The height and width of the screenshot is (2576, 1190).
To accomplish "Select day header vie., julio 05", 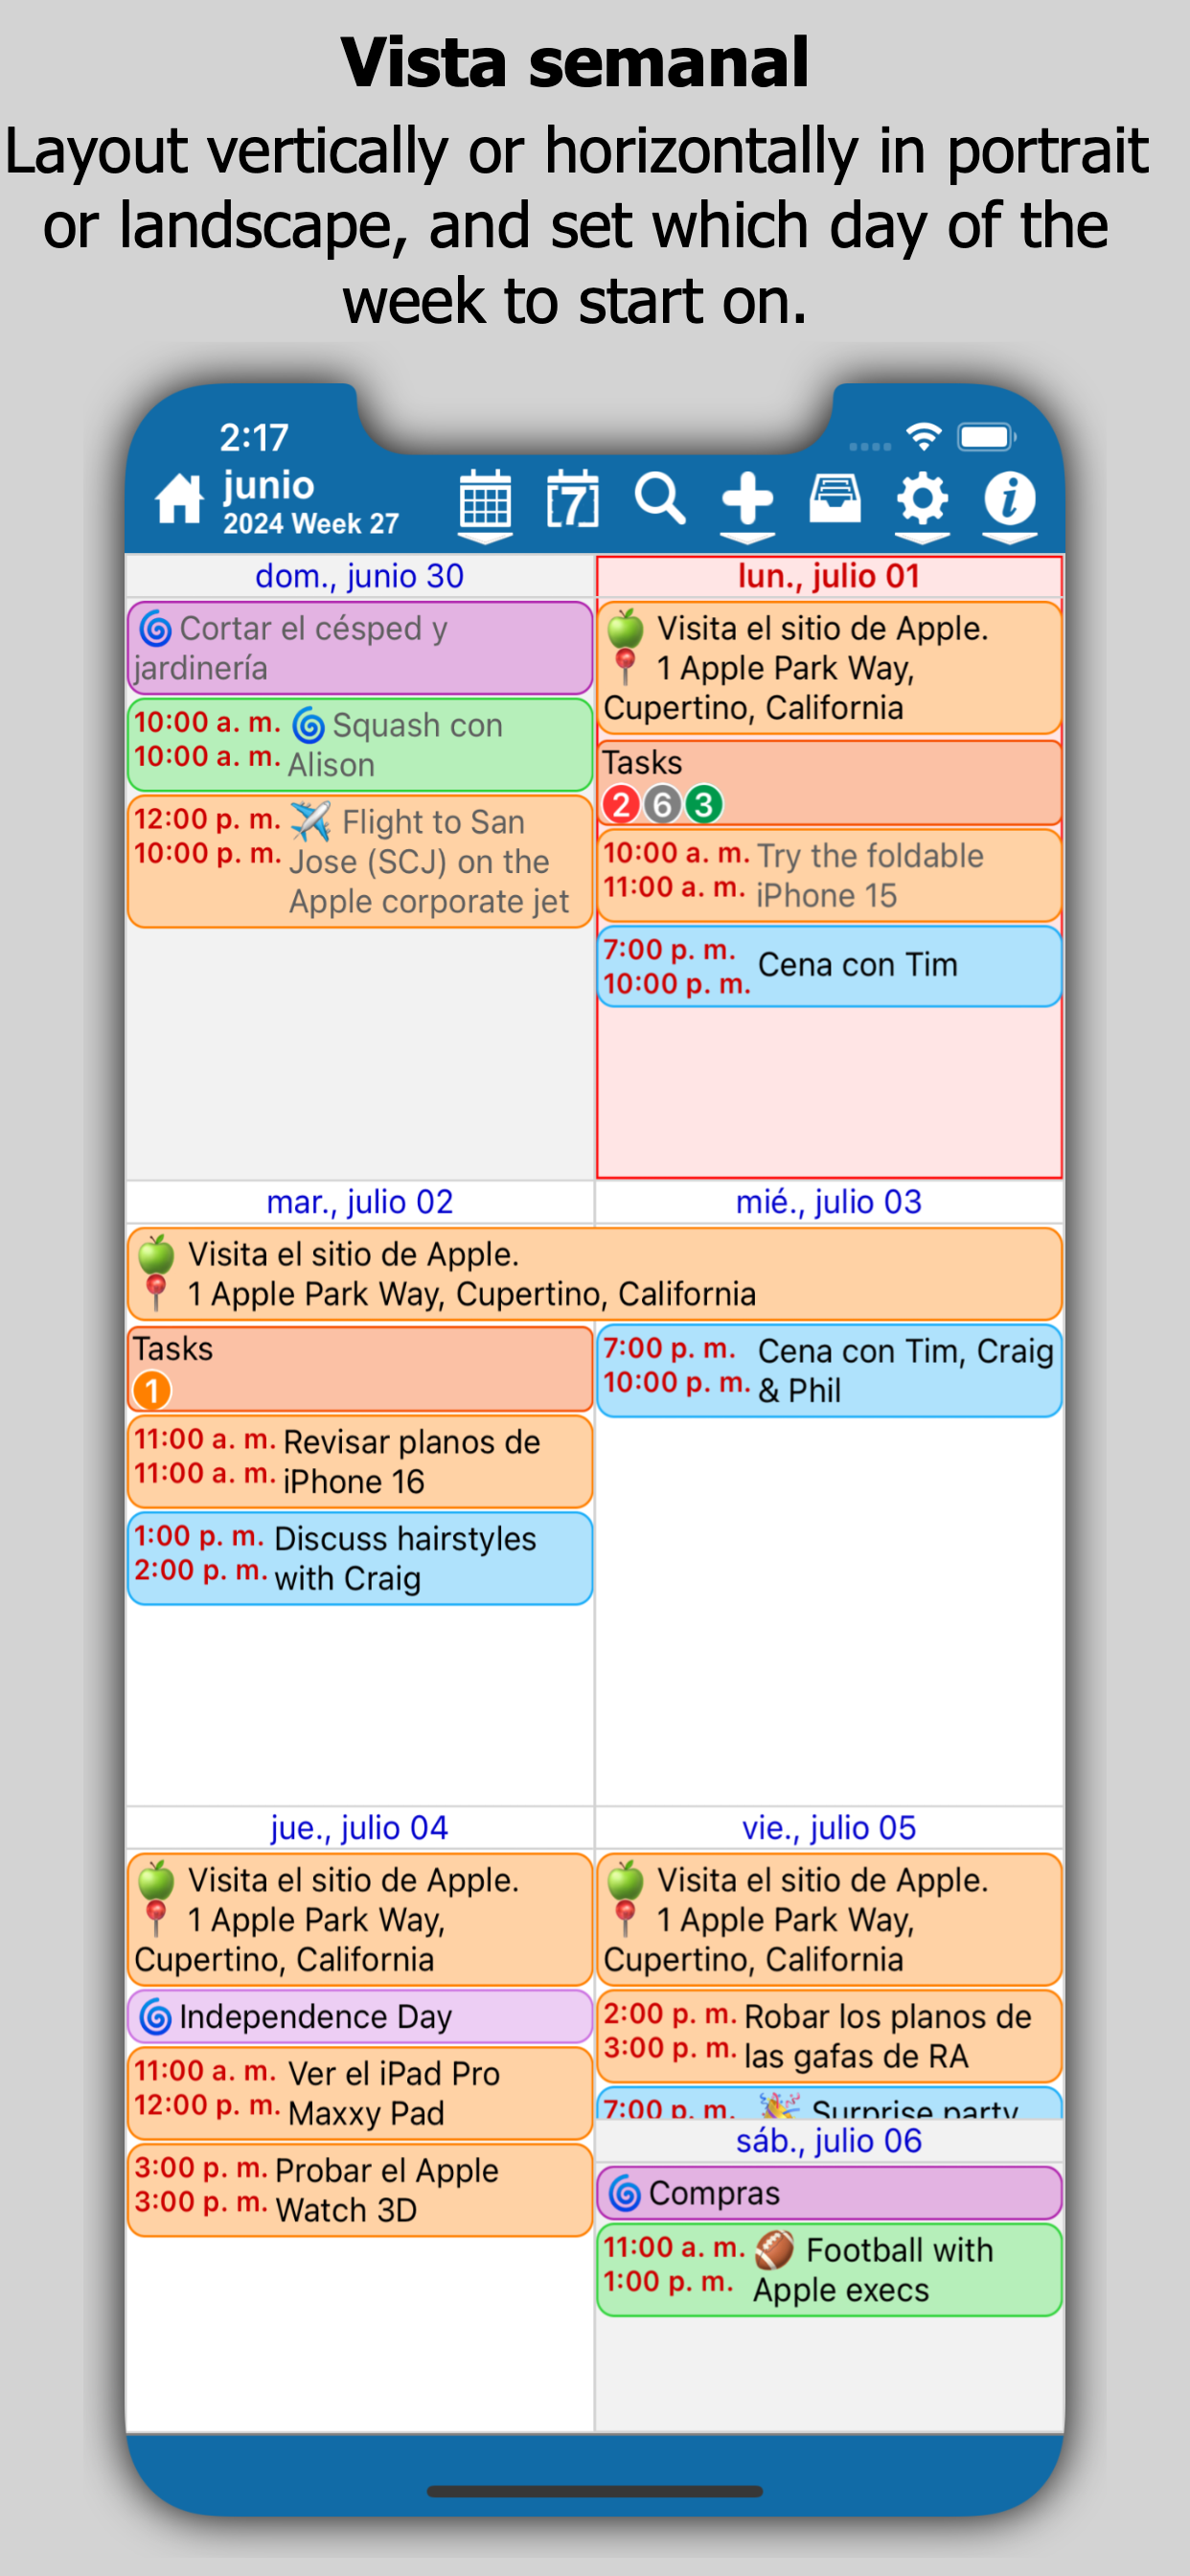I will point(829,1827).
